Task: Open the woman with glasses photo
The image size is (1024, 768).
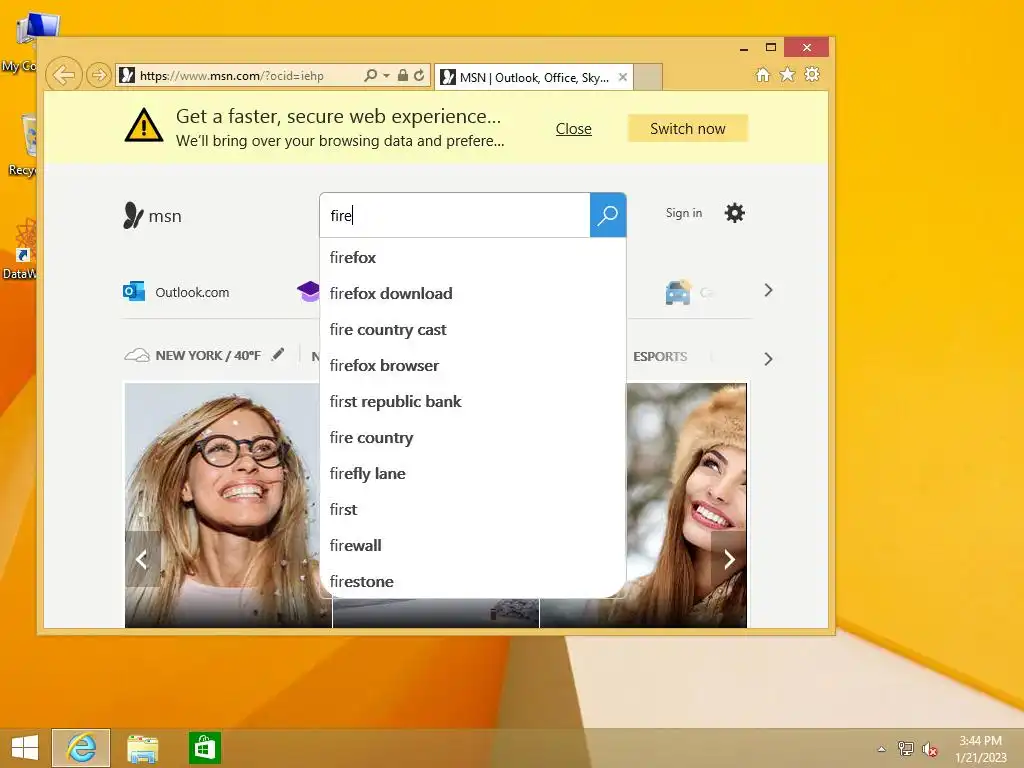Action: coord(222,505)
